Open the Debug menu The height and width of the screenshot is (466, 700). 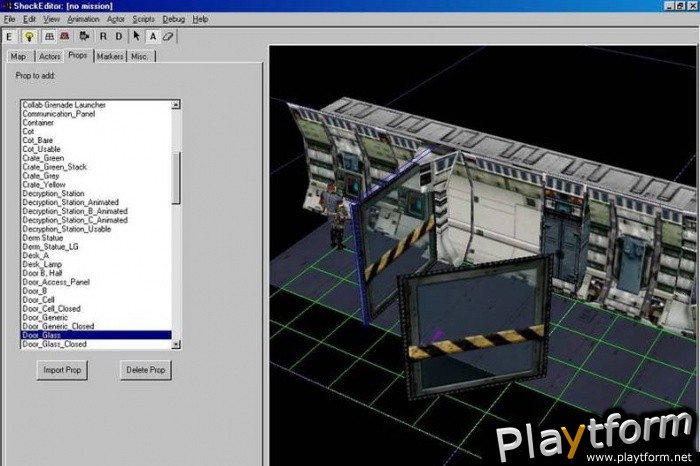coord(174,19)
